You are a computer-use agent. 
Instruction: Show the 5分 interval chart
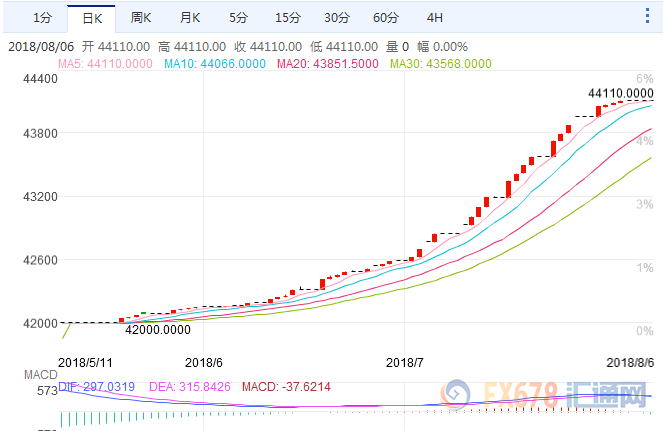tap(238, 18)
